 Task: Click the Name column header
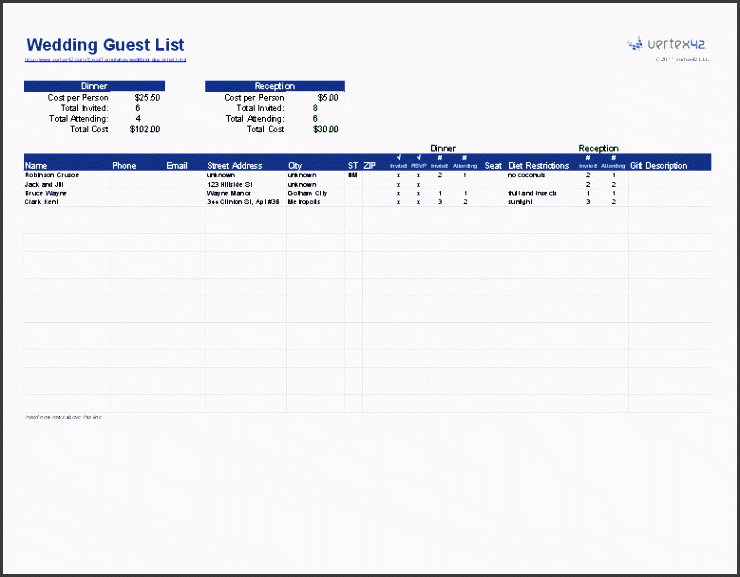[37, 166]
